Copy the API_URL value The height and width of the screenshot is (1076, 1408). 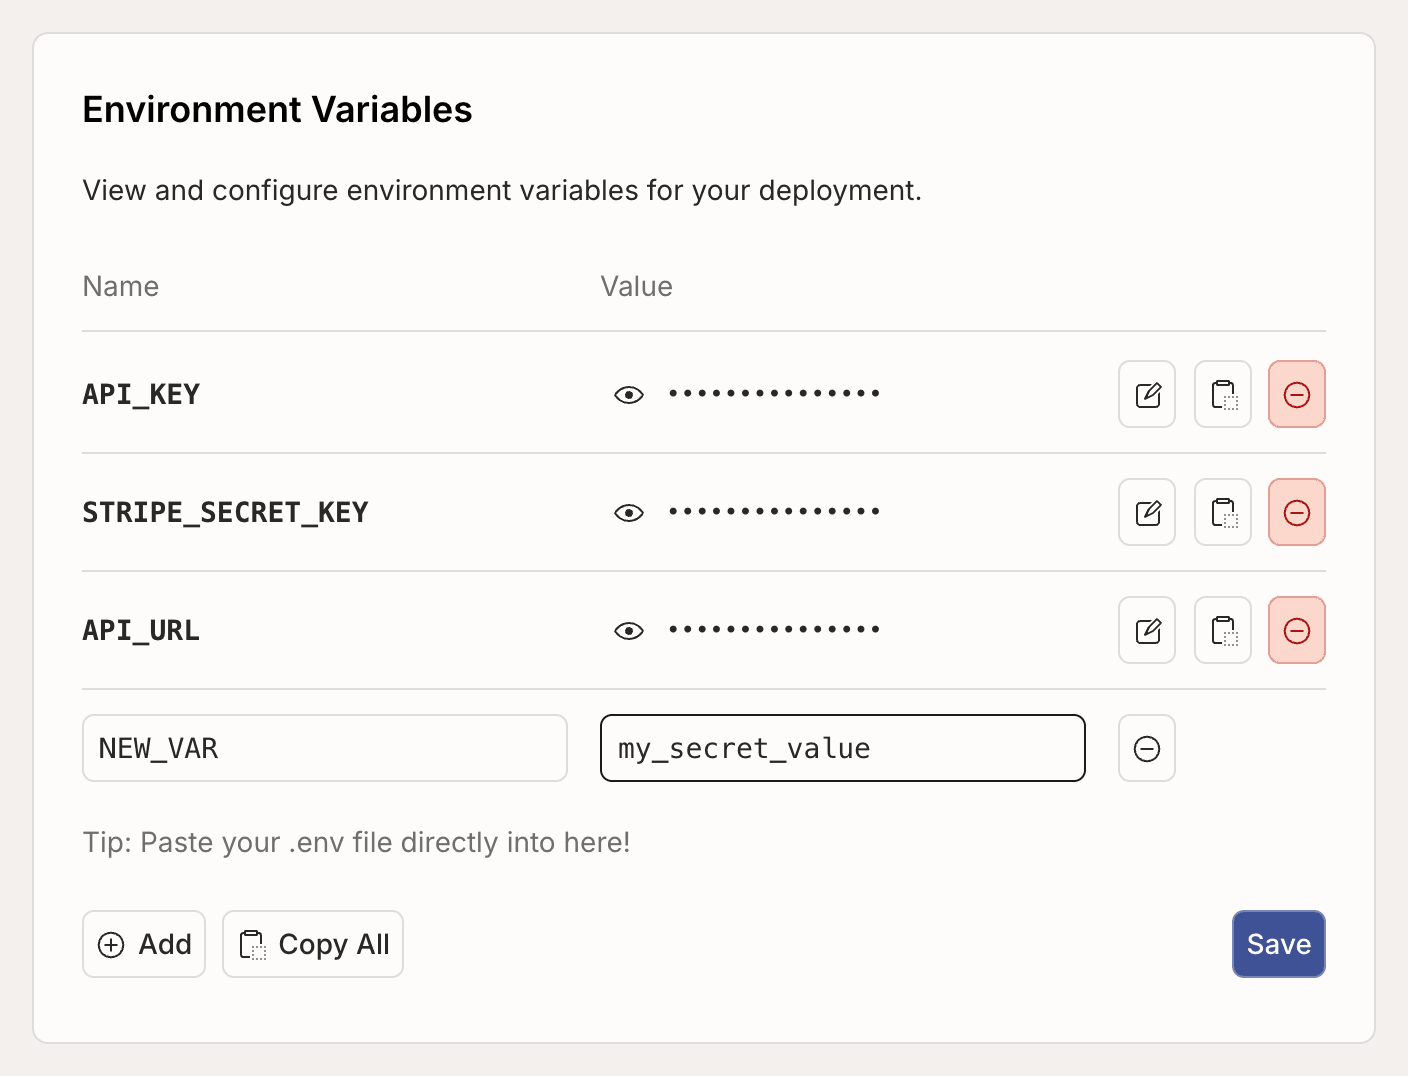1223,630
